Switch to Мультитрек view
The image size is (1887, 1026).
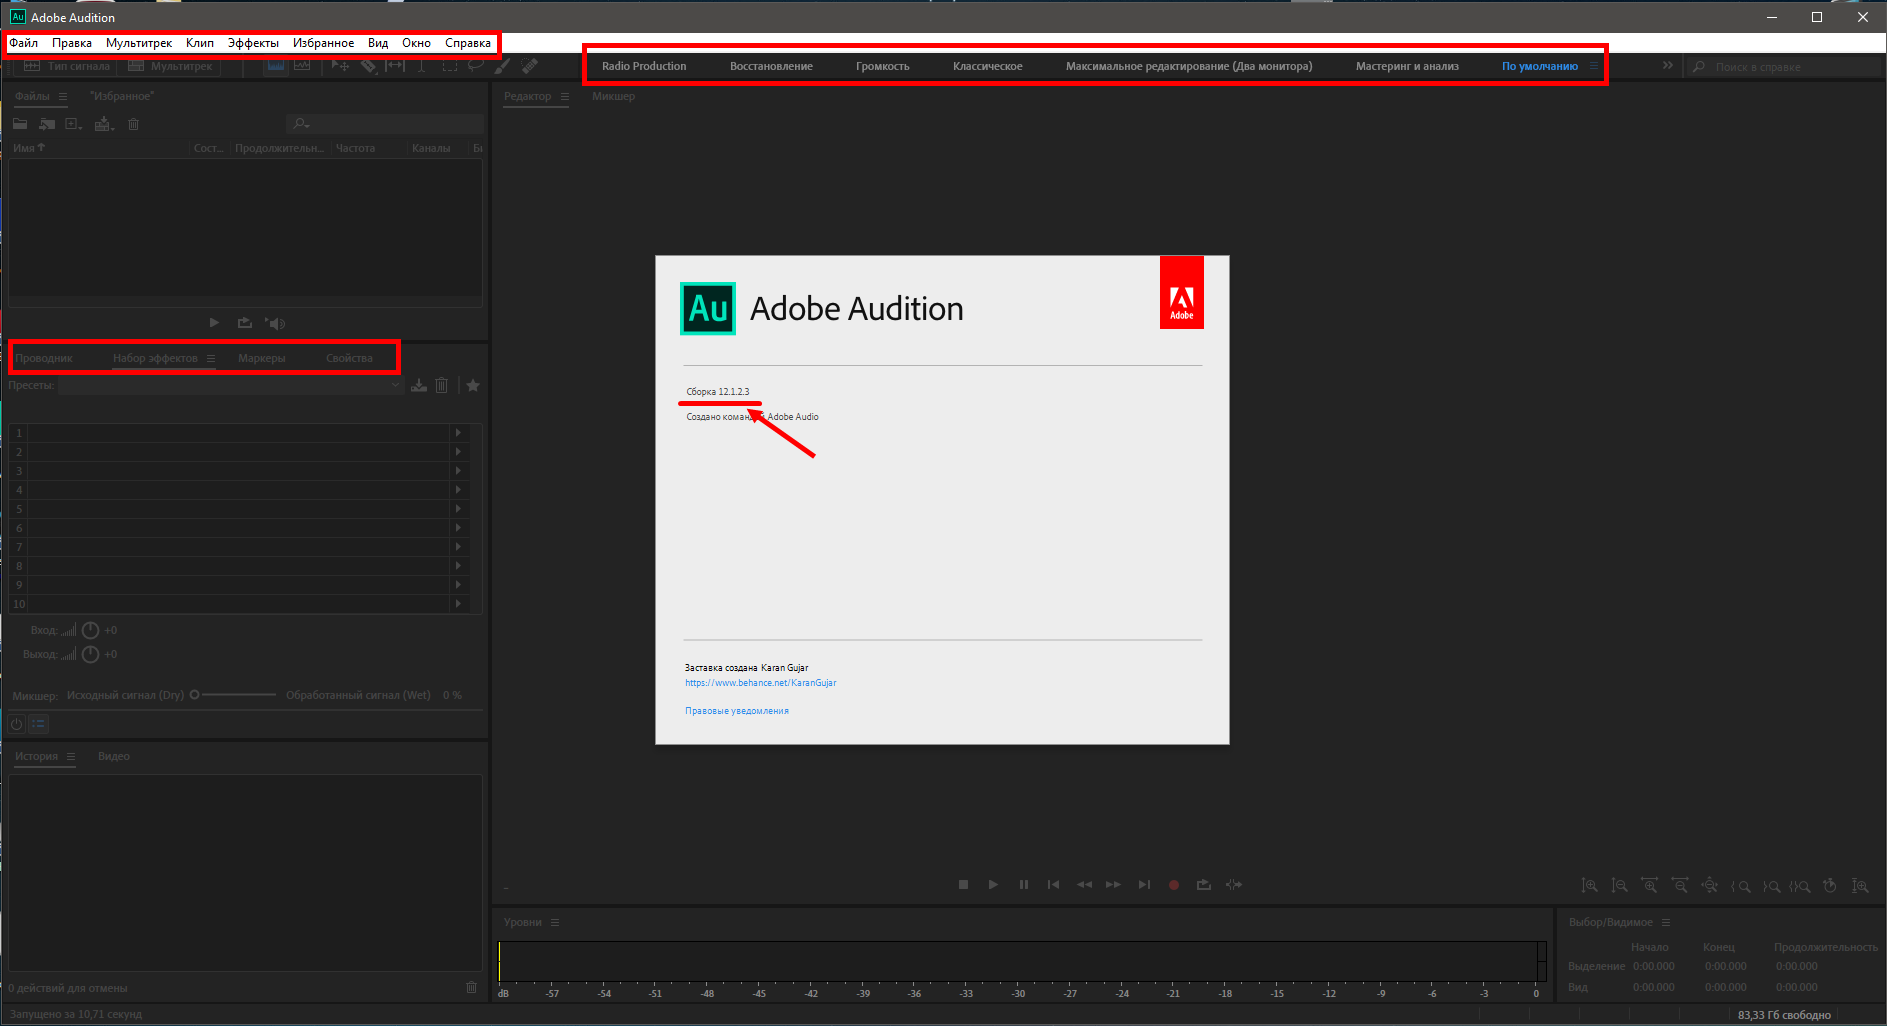170,66
